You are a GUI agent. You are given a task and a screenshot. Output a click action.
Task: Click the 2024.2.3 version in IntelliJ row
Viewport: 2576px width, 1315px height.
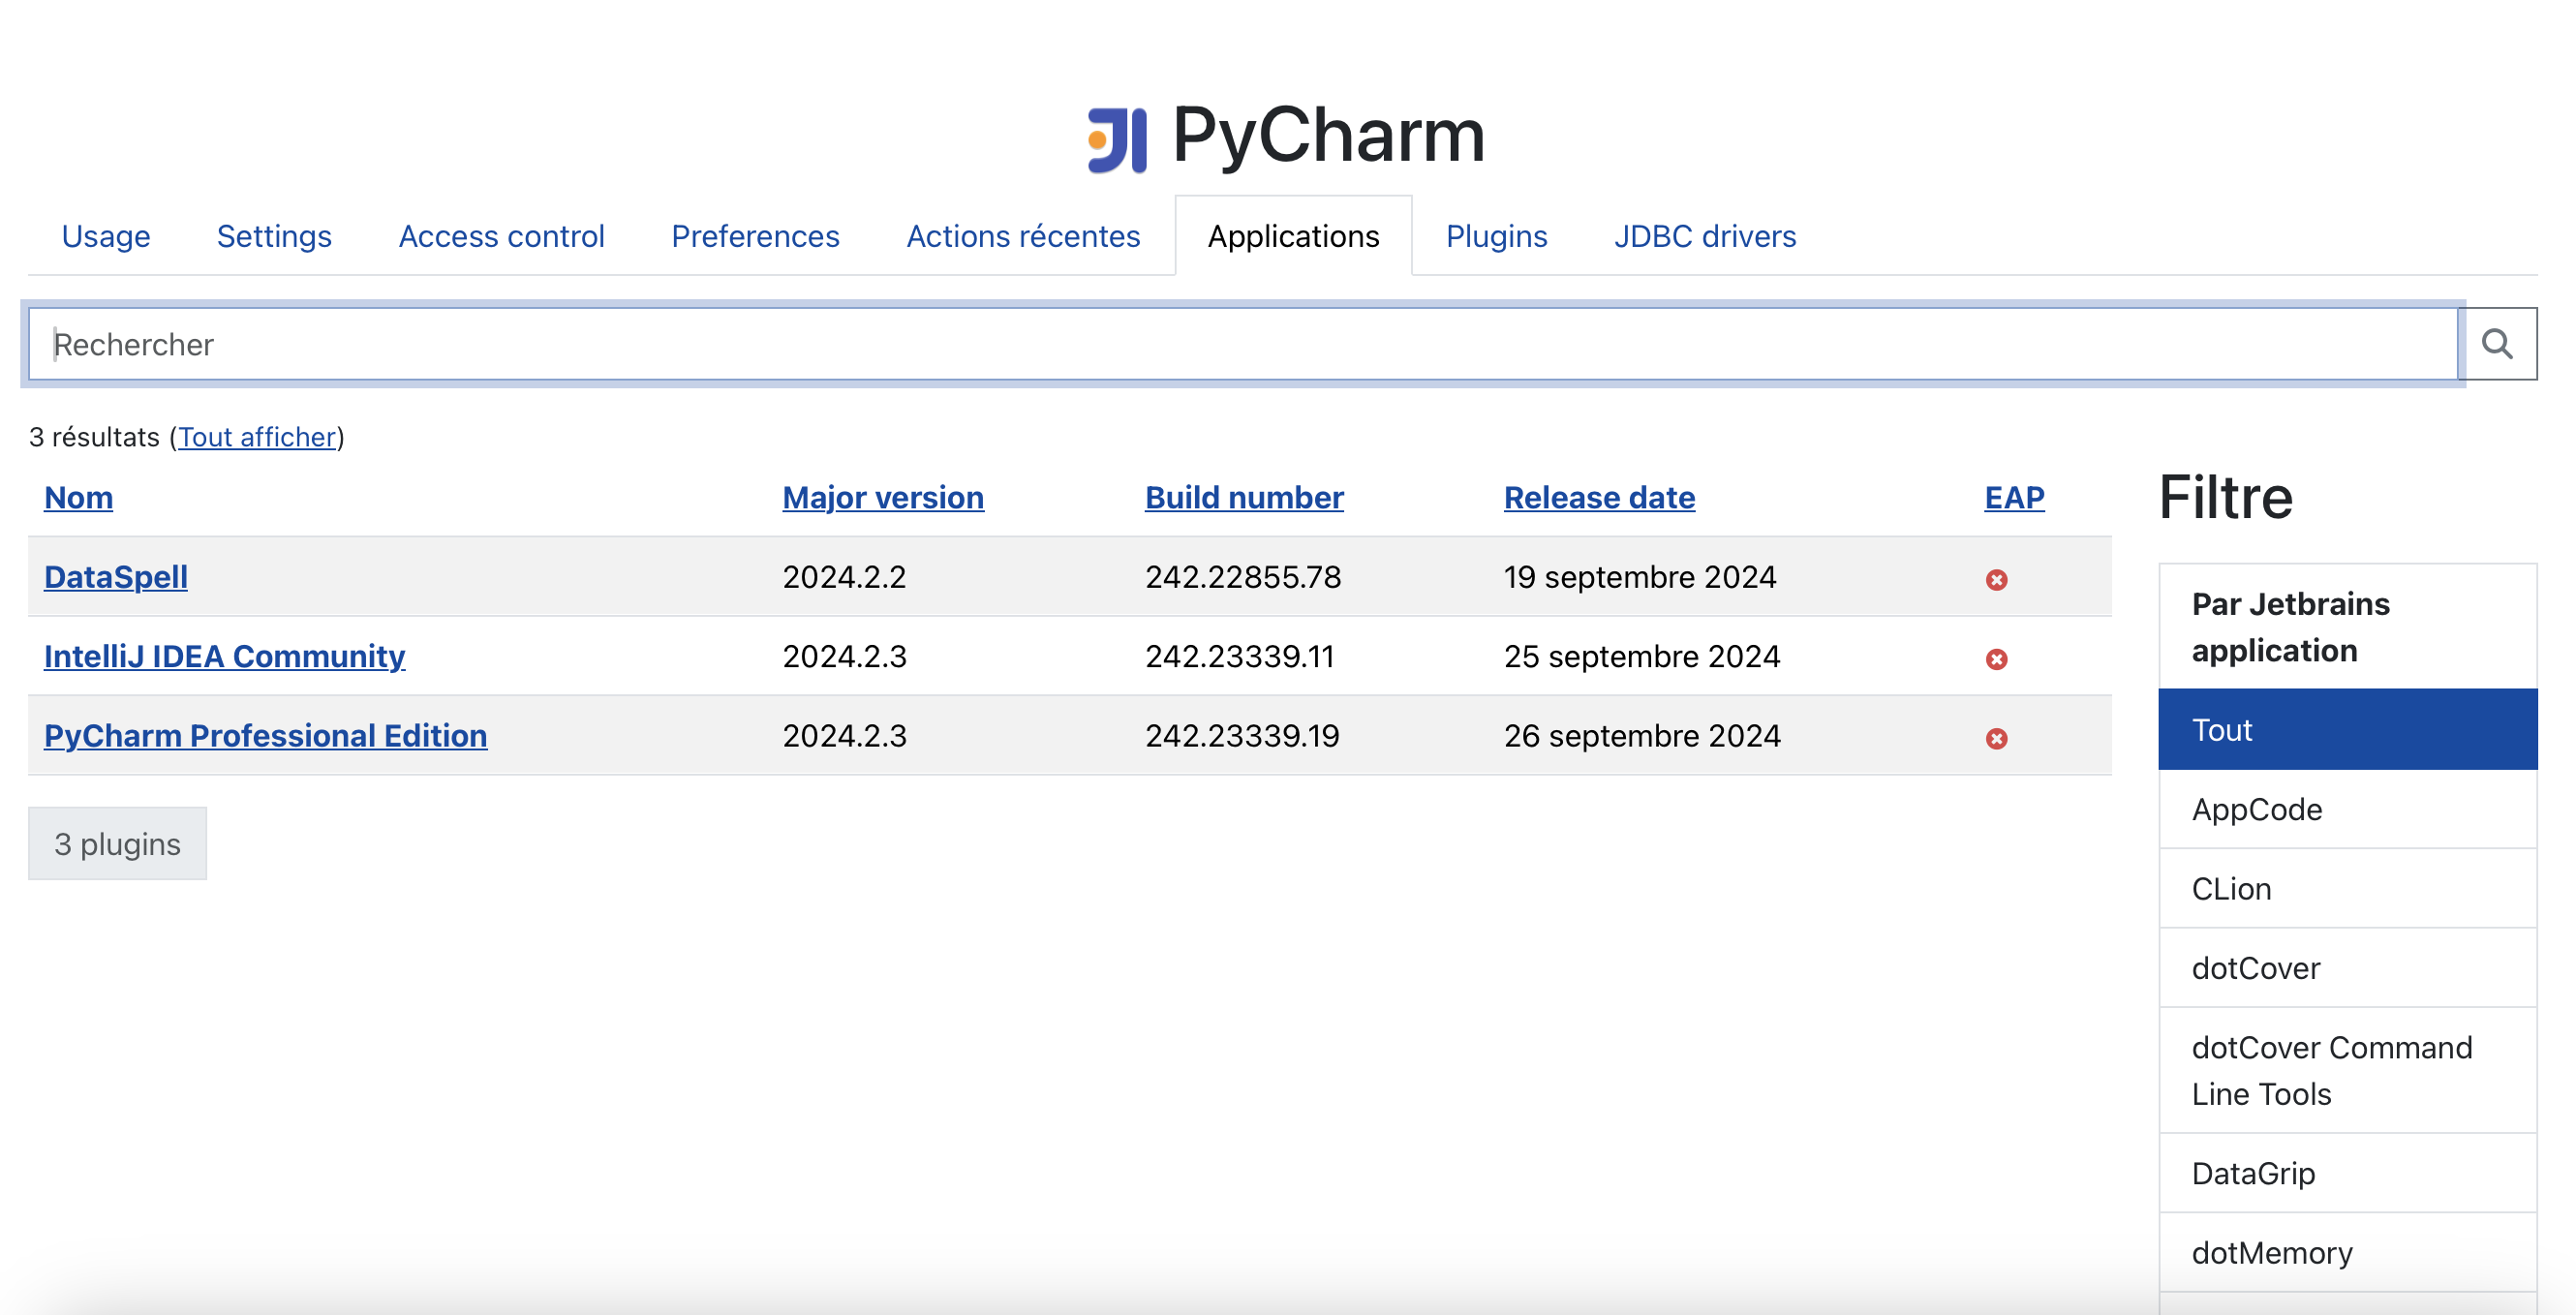tap(844, 656)
